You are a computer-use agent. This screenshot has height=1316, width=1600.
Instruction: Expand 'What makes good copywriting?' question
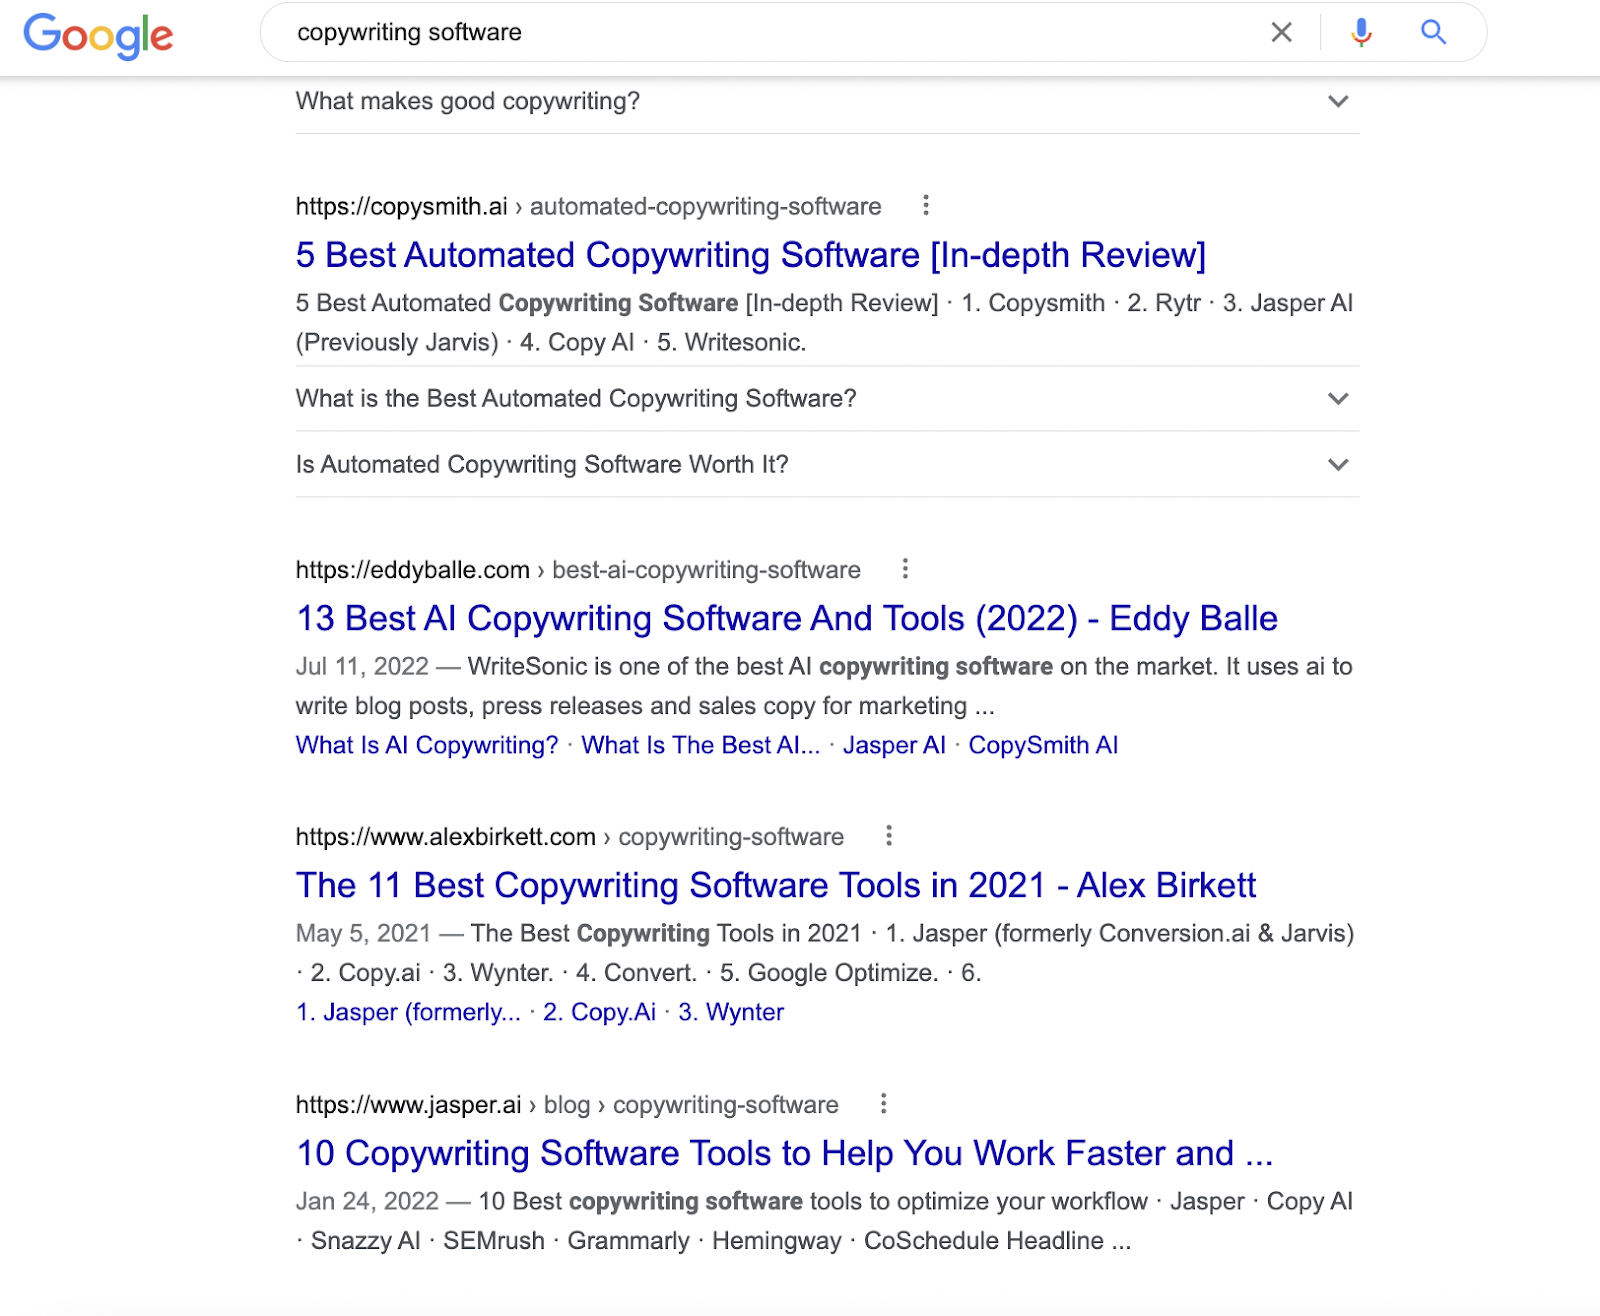pos(827,101)
